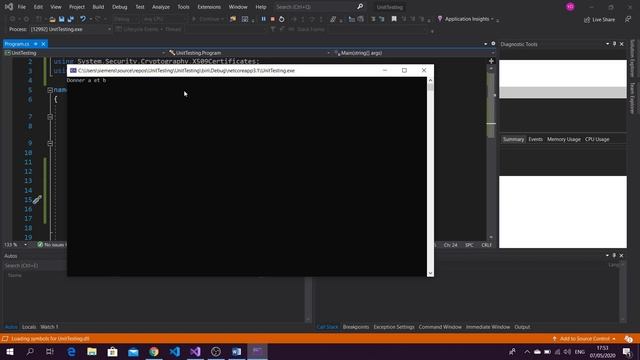Image resolution: width=640 pixels, height=360 pixels.
Task: Open the Command Window tab
Action: click(x=440, y=327)
